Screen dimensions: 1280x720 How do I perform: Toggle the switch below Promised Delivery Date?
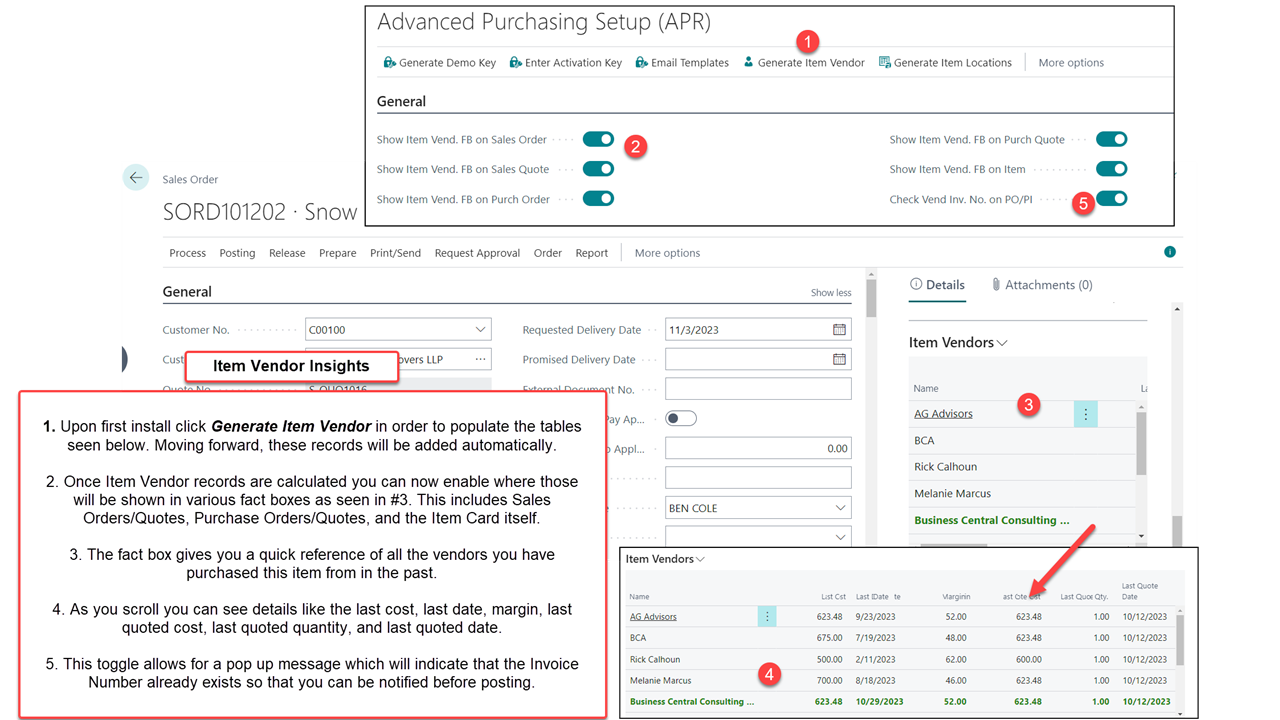click(x=681, y=418)
